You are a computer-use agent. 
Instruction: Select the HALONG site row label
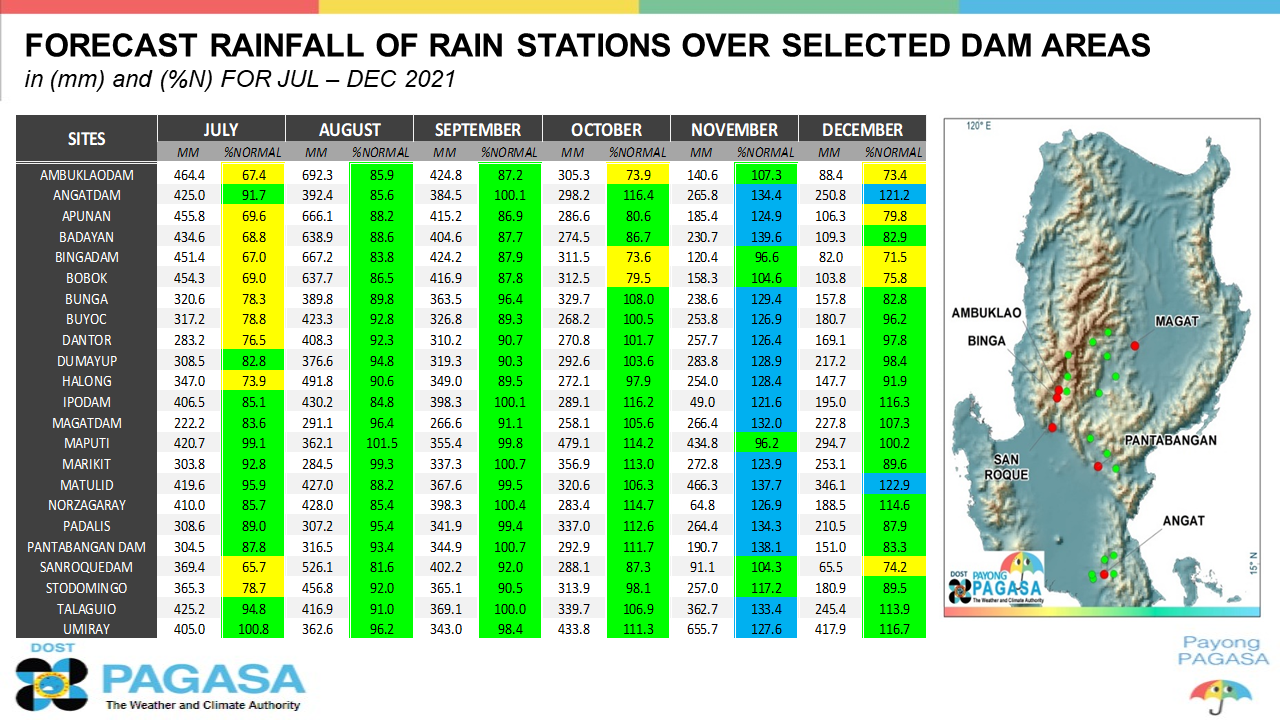click(87, 382)
